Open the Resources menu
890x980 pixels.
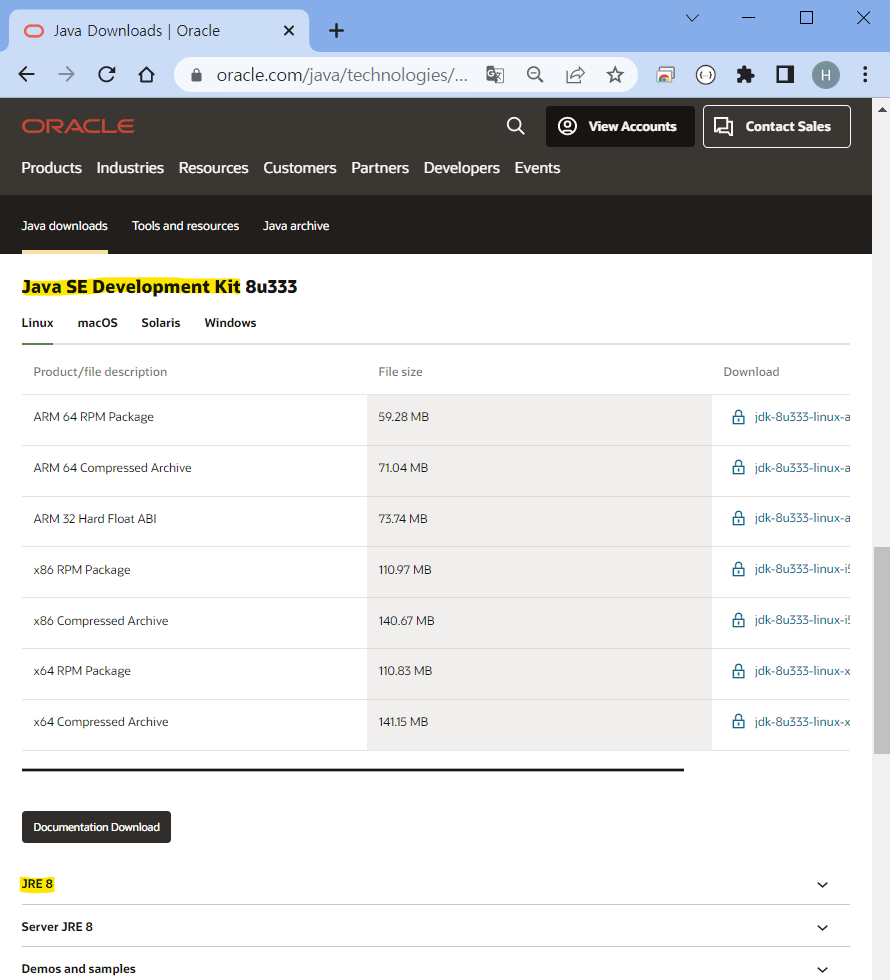click(213, 168)
